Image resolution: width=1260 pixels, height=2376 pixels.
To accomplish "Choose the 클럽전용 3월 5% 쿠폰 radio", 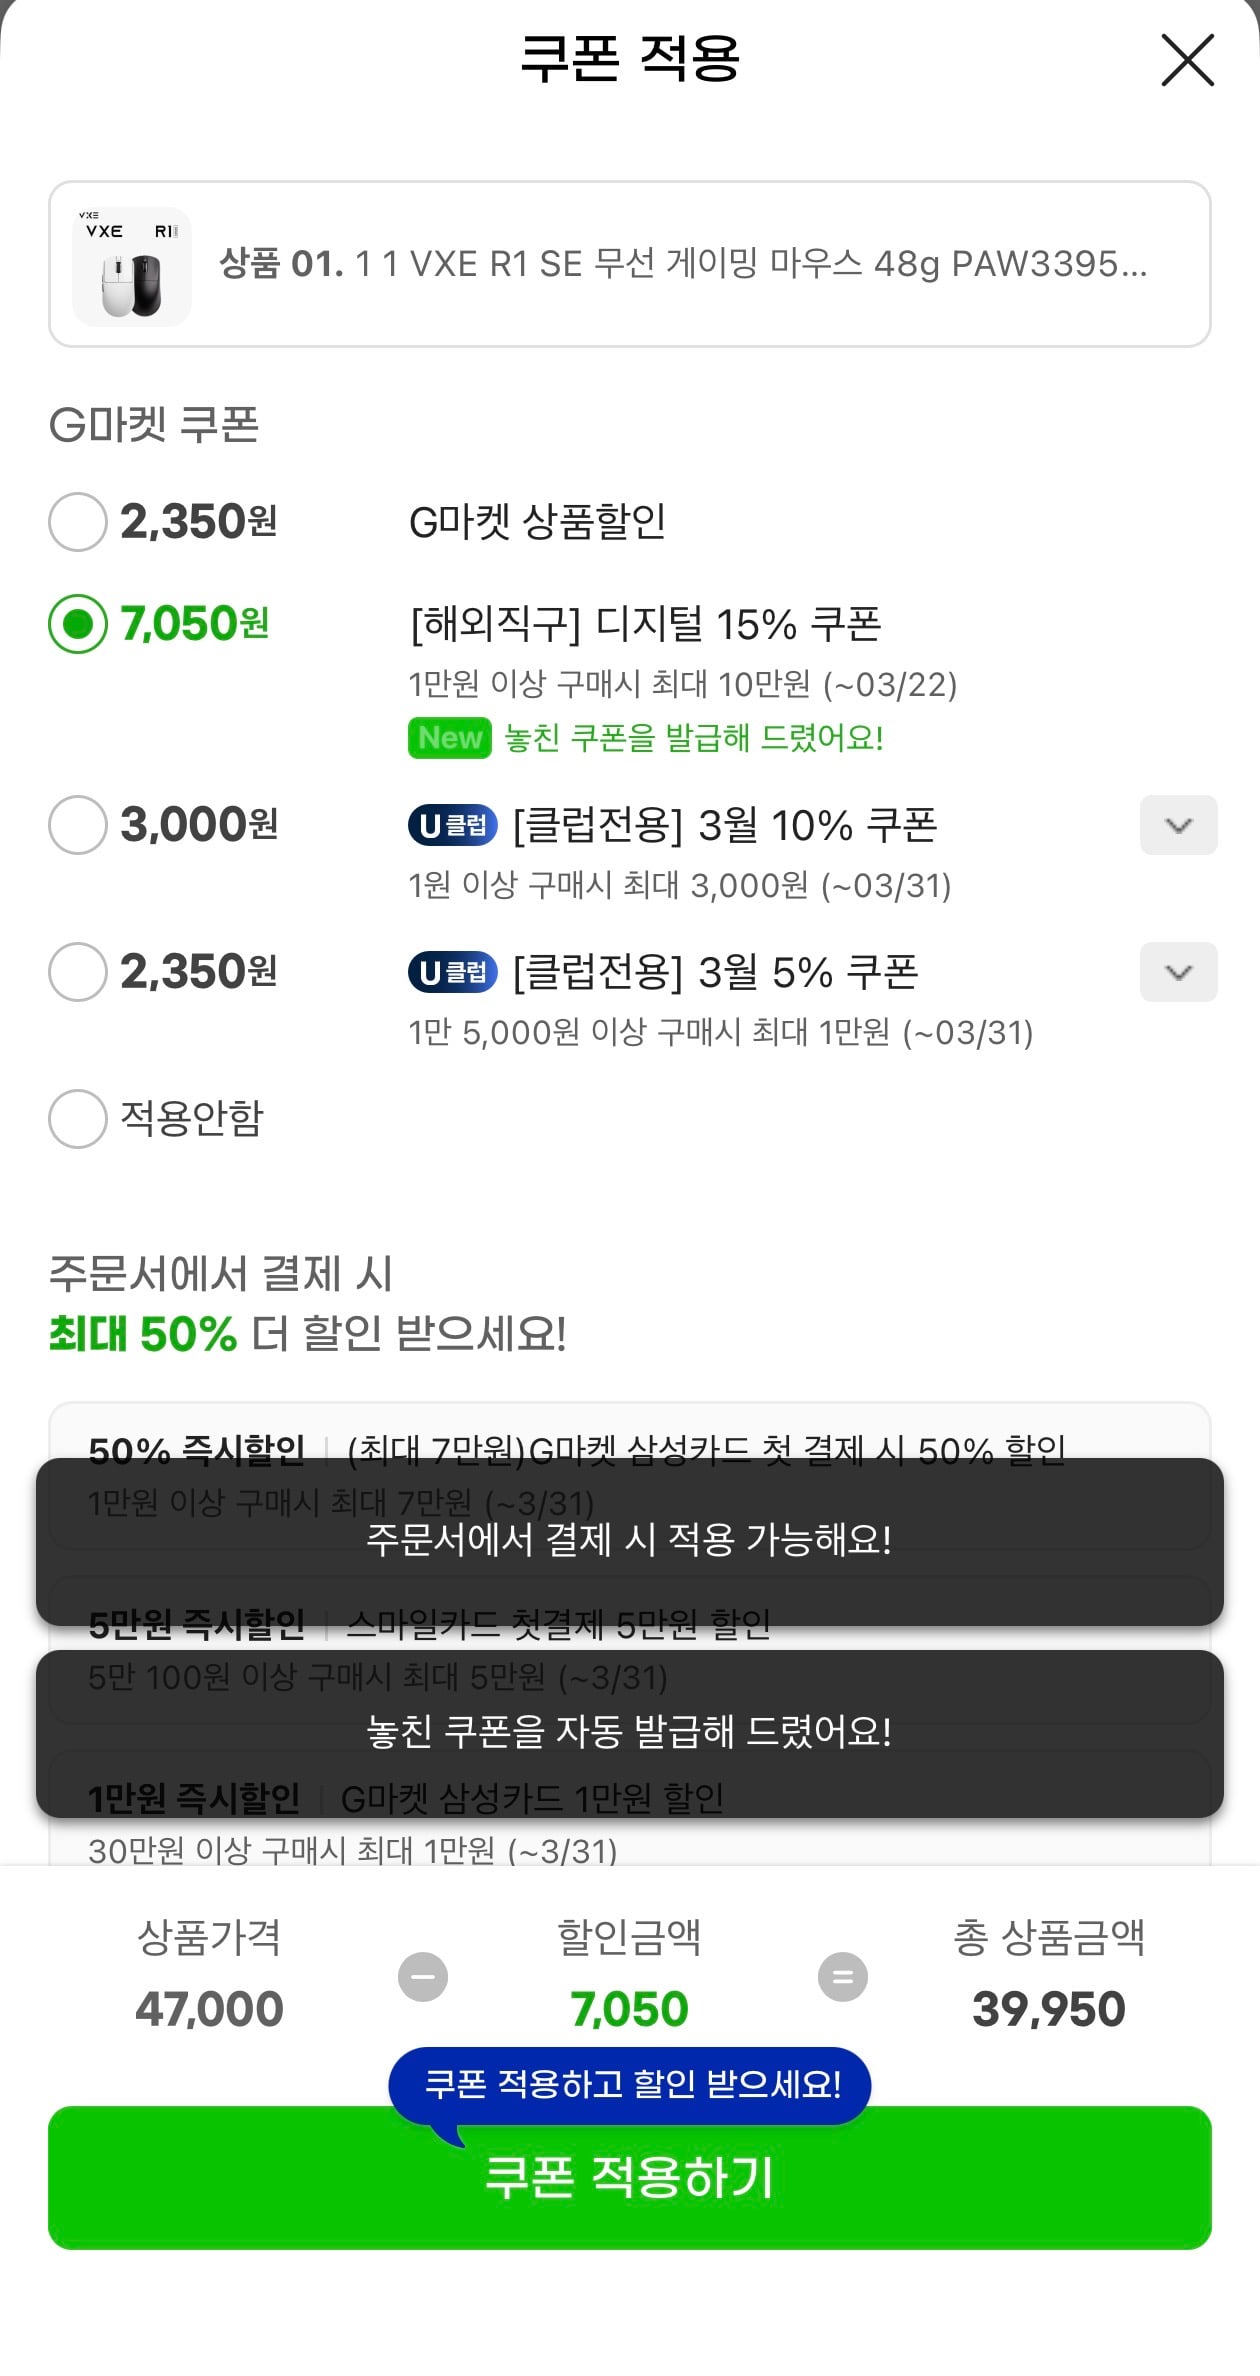I will [x=78, y=972].
